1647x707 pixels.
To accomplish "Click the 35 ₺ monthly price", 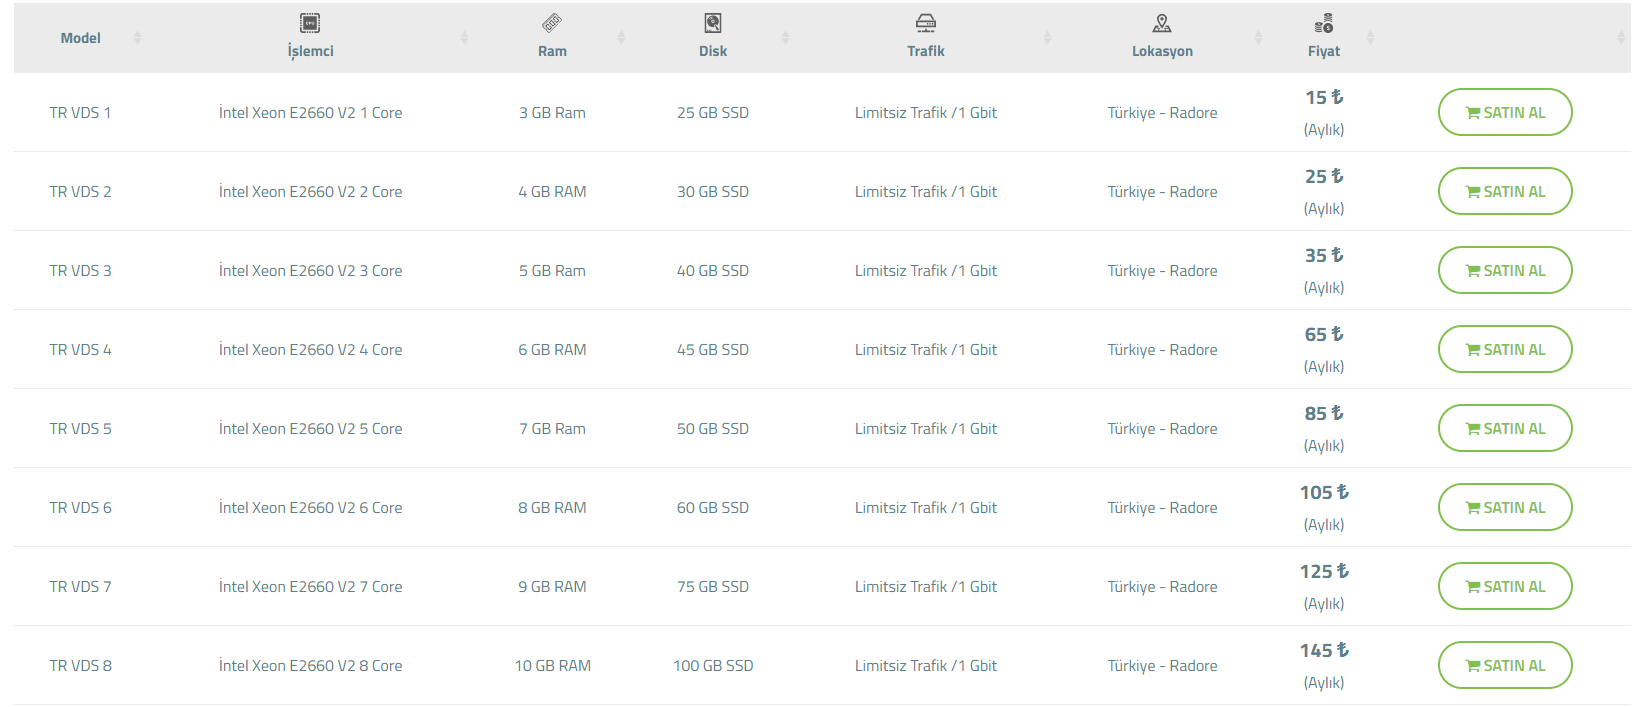I will pos(1324,256).
